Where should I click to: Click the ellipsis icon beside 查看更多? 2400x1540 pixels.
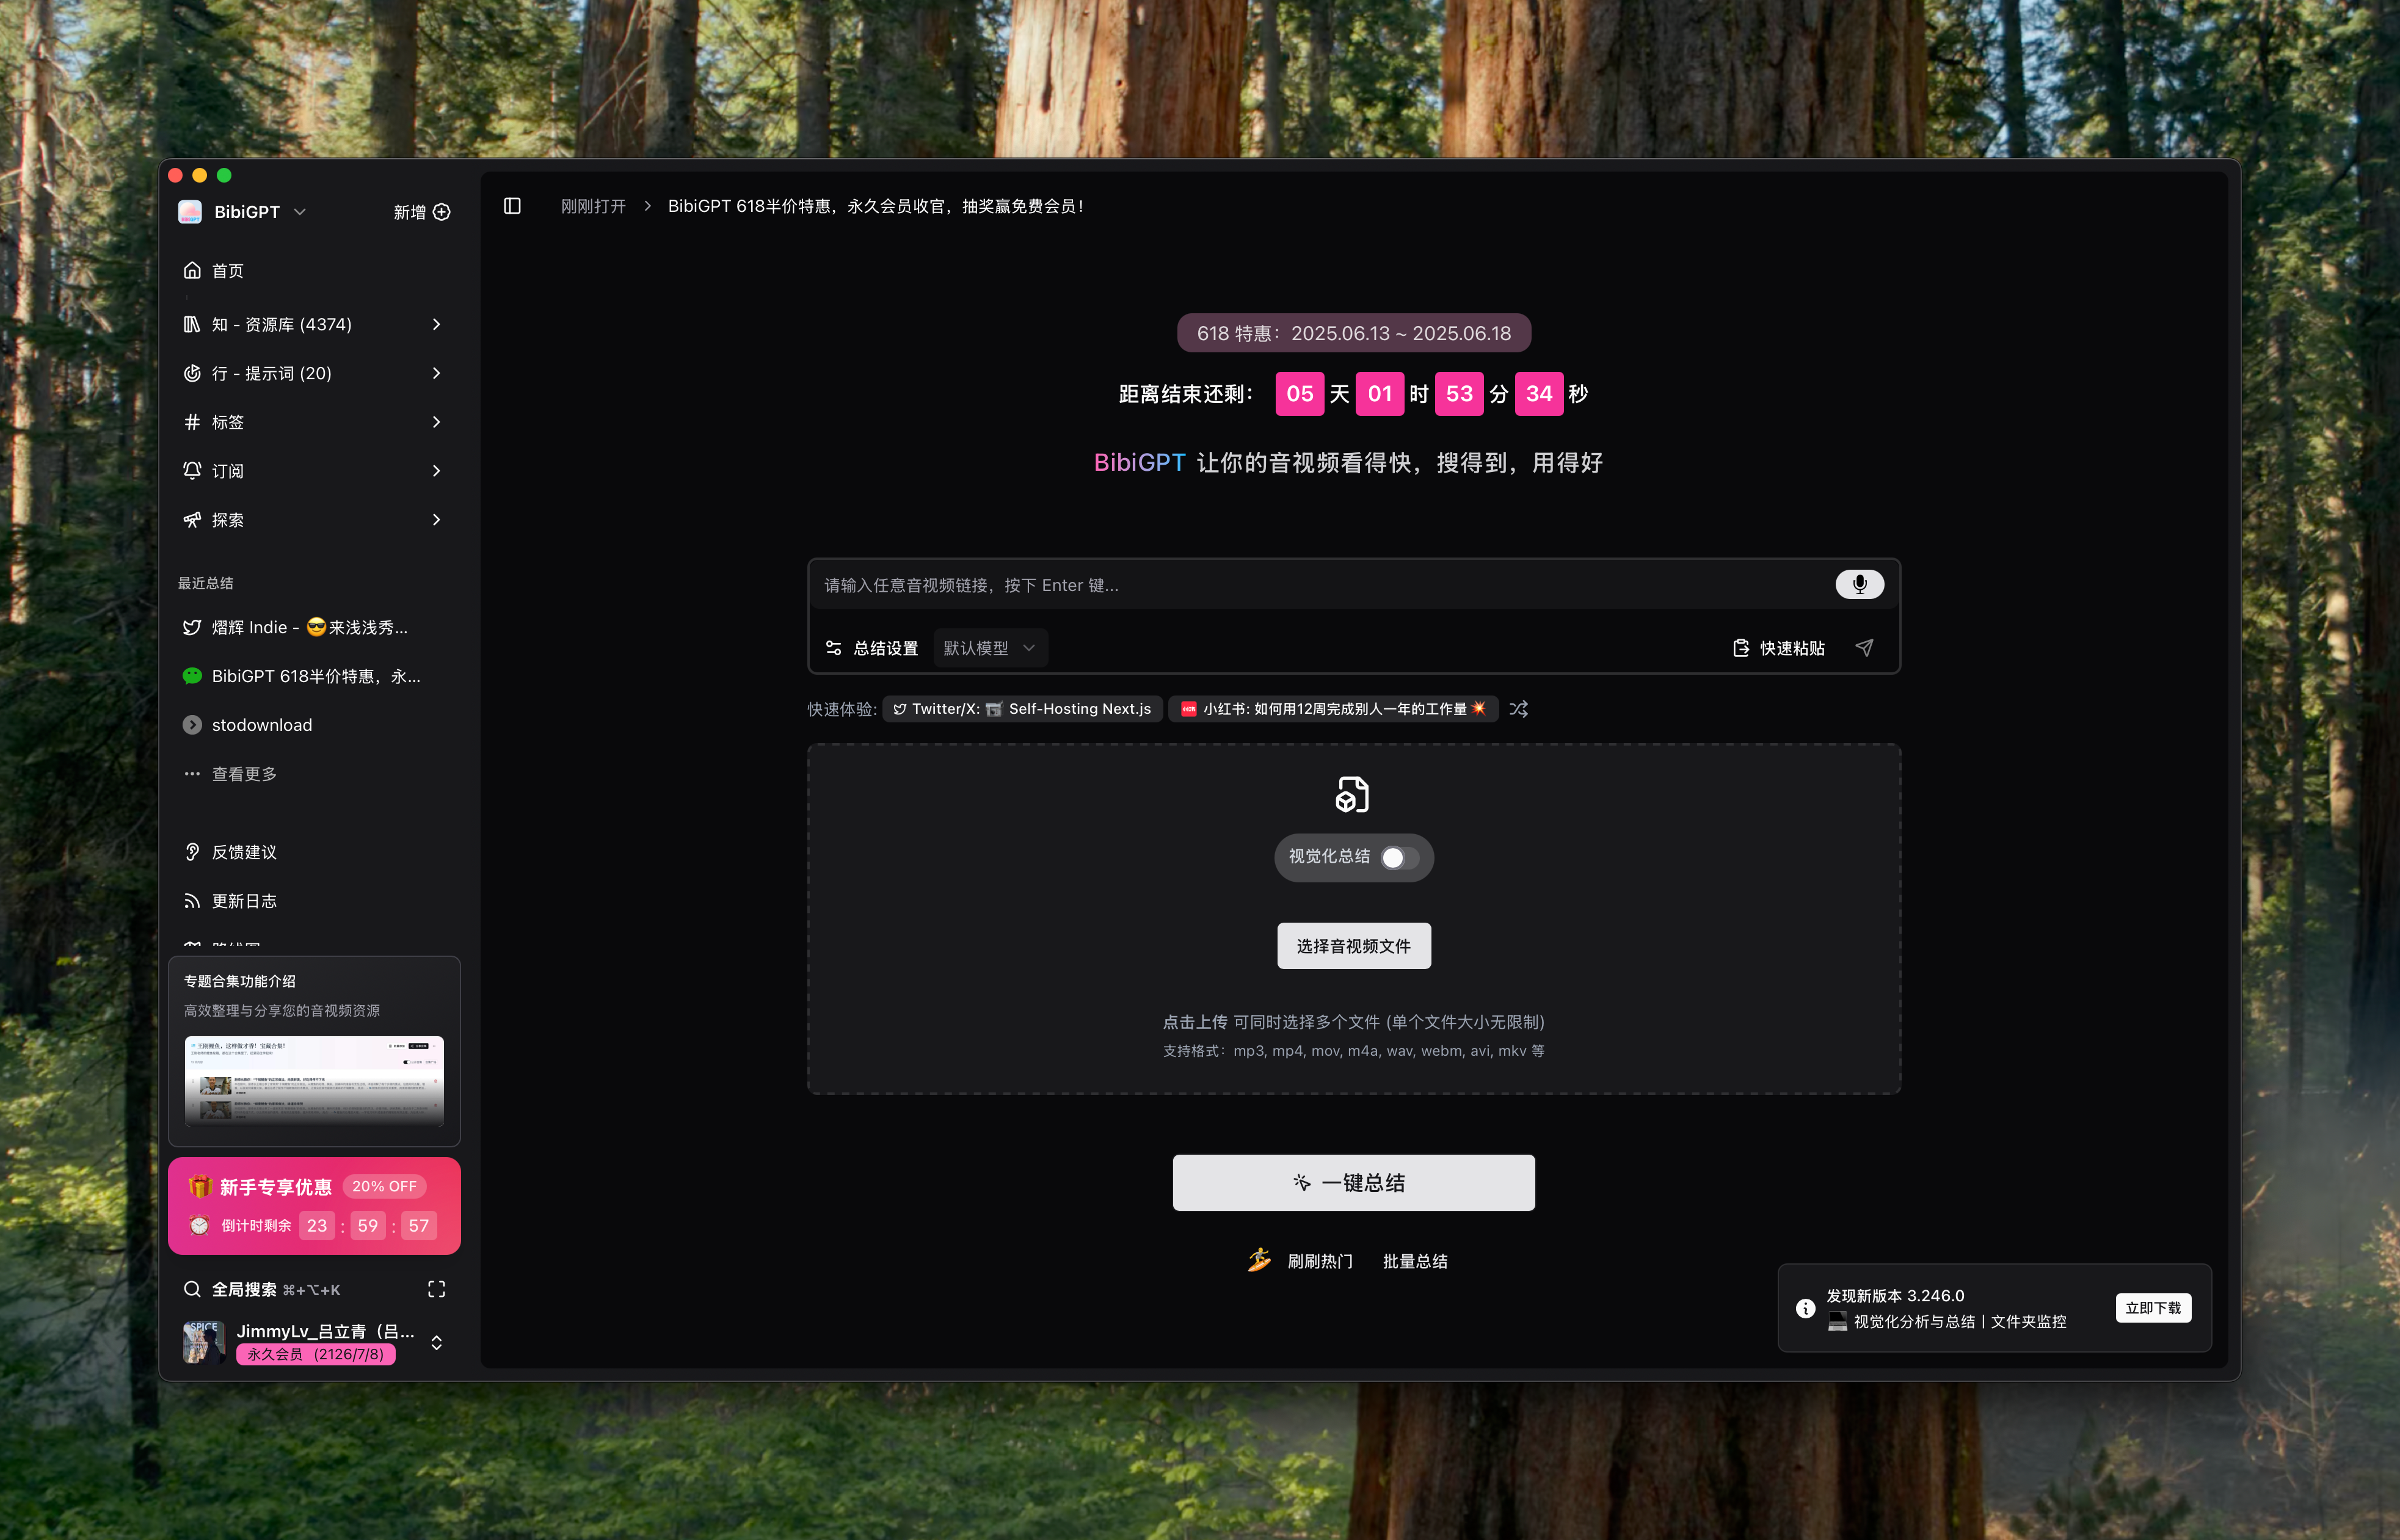pyautogui.click(x=192, y=773)
